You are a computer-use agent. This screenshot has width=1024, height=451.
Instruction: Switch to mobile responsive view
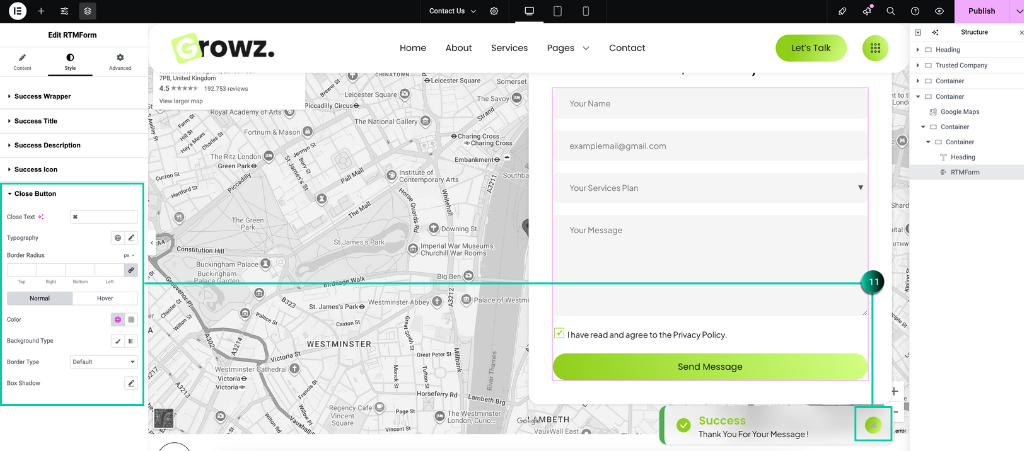coord(586,11)
